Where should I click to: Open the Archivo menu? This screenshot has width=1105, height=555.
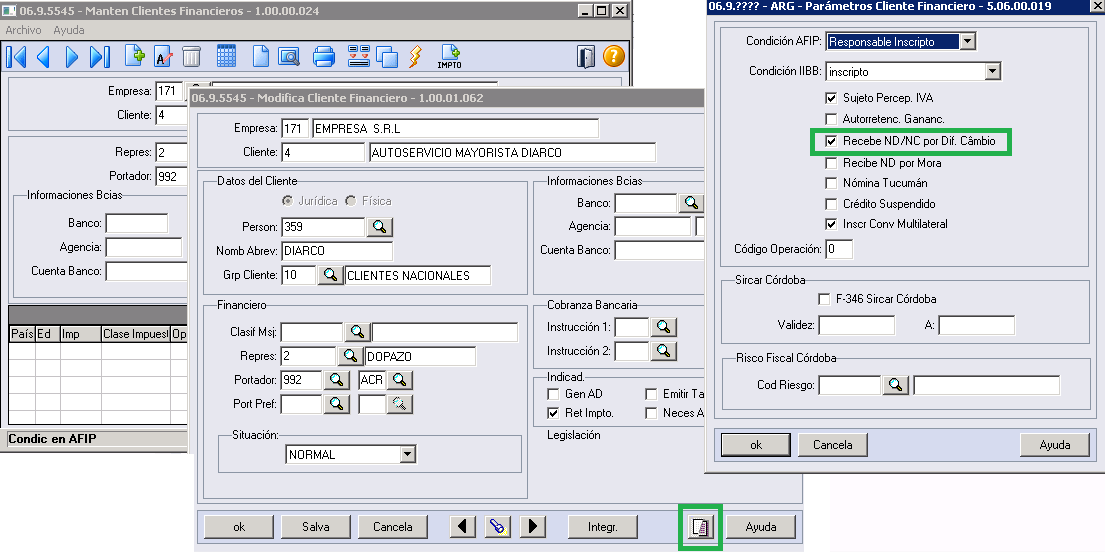point(23,30)
